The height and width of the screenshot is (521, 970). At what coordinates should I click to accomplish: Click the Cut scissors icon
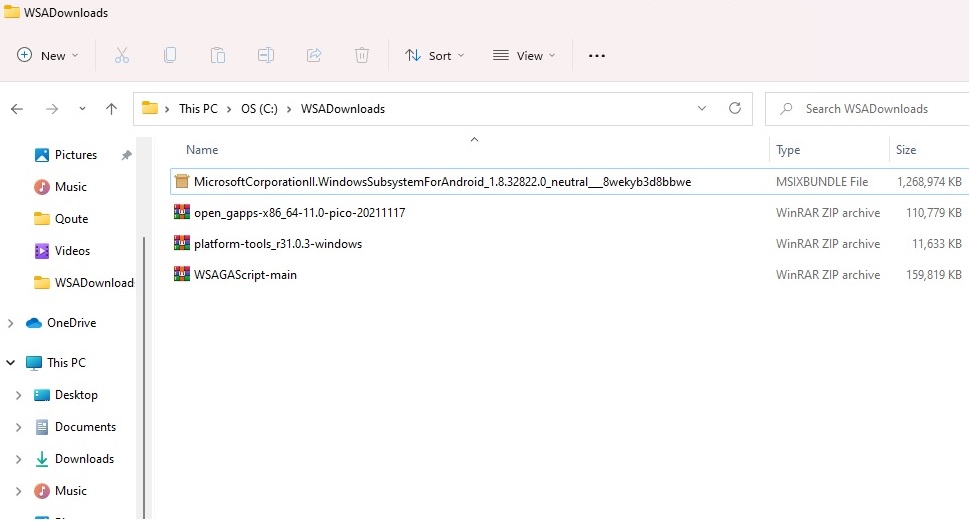[x=122, y=56]
